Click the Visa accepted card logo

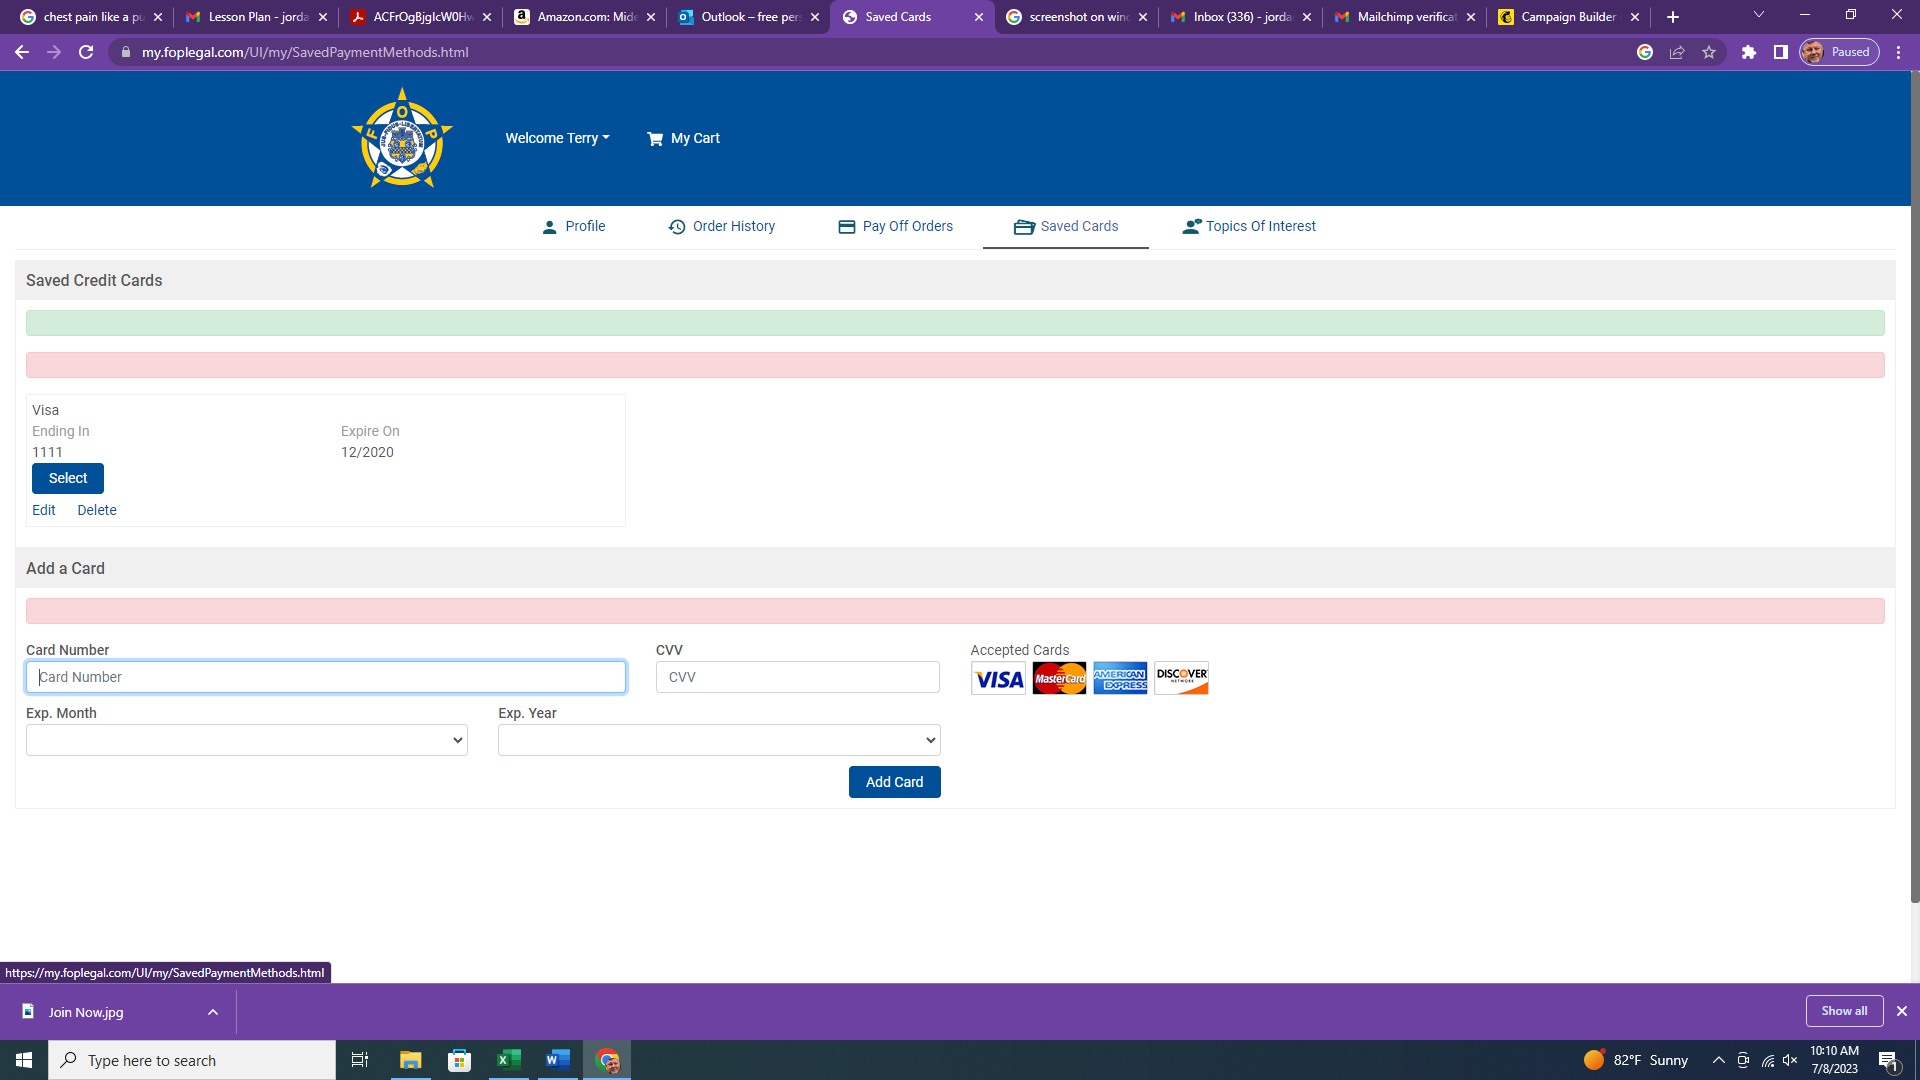[x=998, y=679]
